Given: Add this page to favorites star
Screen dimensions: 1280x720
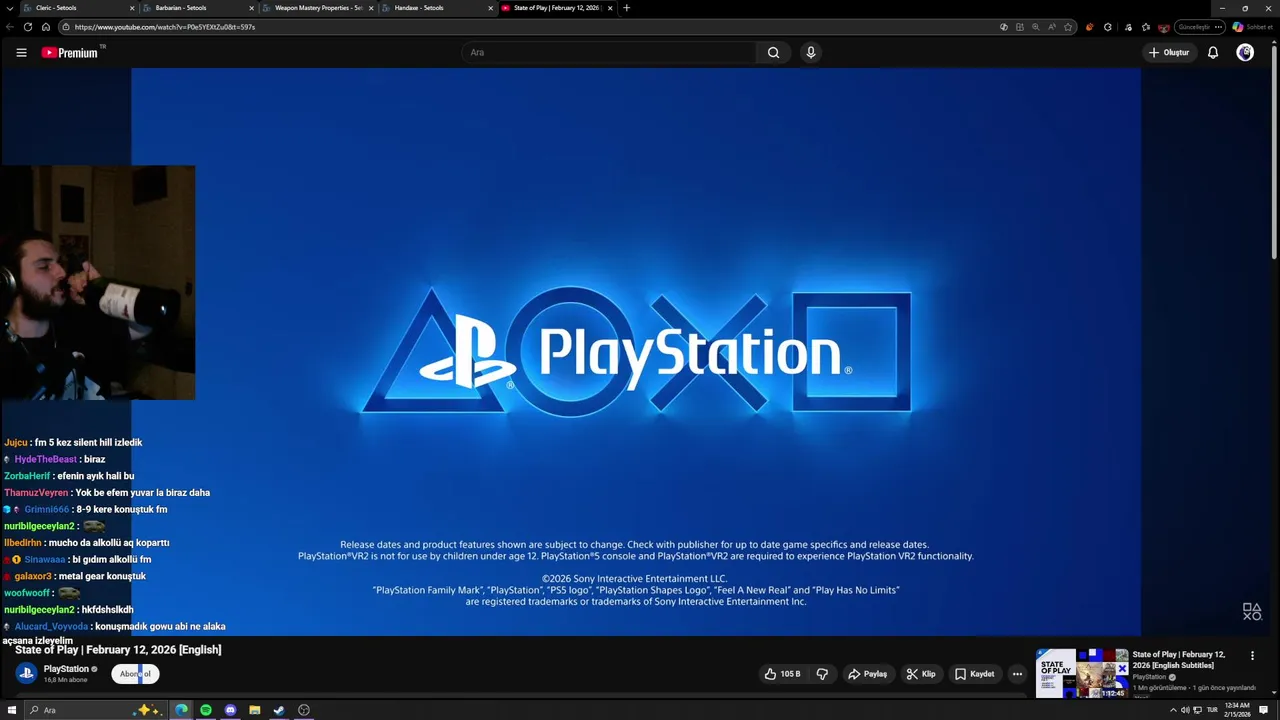Looking at the screenshot, I should (x=1068, y=27).
